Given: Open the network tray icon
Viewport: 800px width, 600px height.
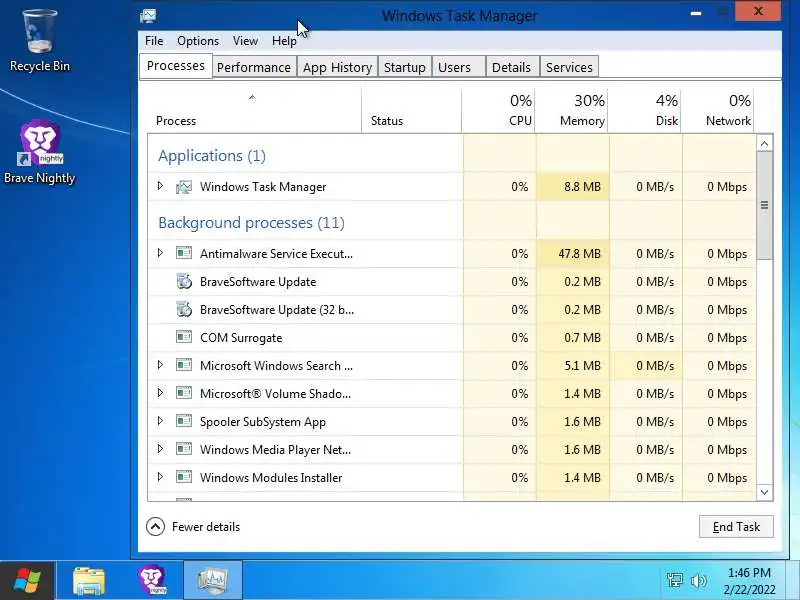Looking at the screenshot, I should [674, 581].
